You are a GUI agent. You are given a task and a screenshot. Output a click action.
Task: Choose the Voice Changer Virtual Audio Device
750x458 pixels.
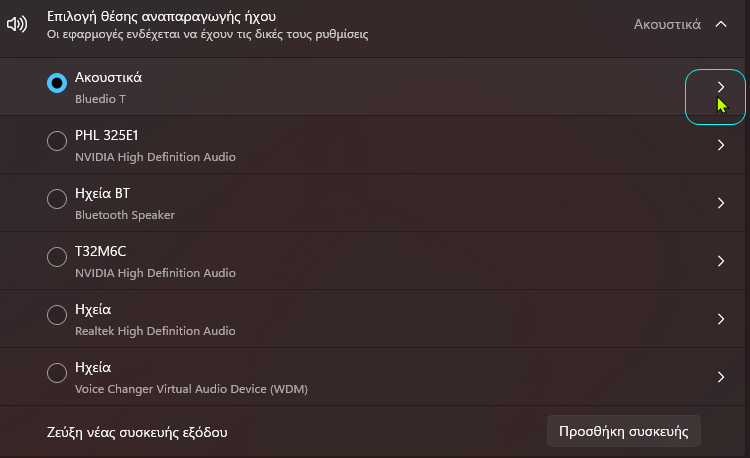point(57,373)
